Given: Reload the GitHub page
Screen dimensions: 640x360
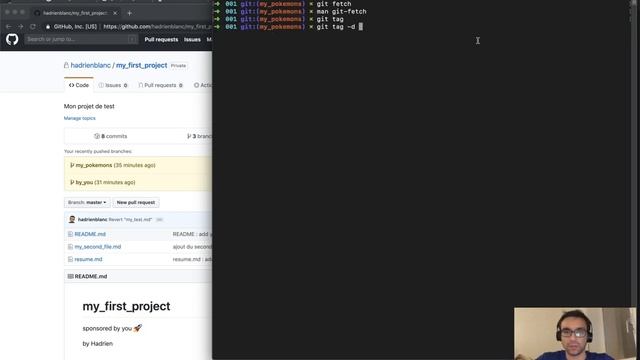Looking at the screenshot, I should (x=33, y=27).
